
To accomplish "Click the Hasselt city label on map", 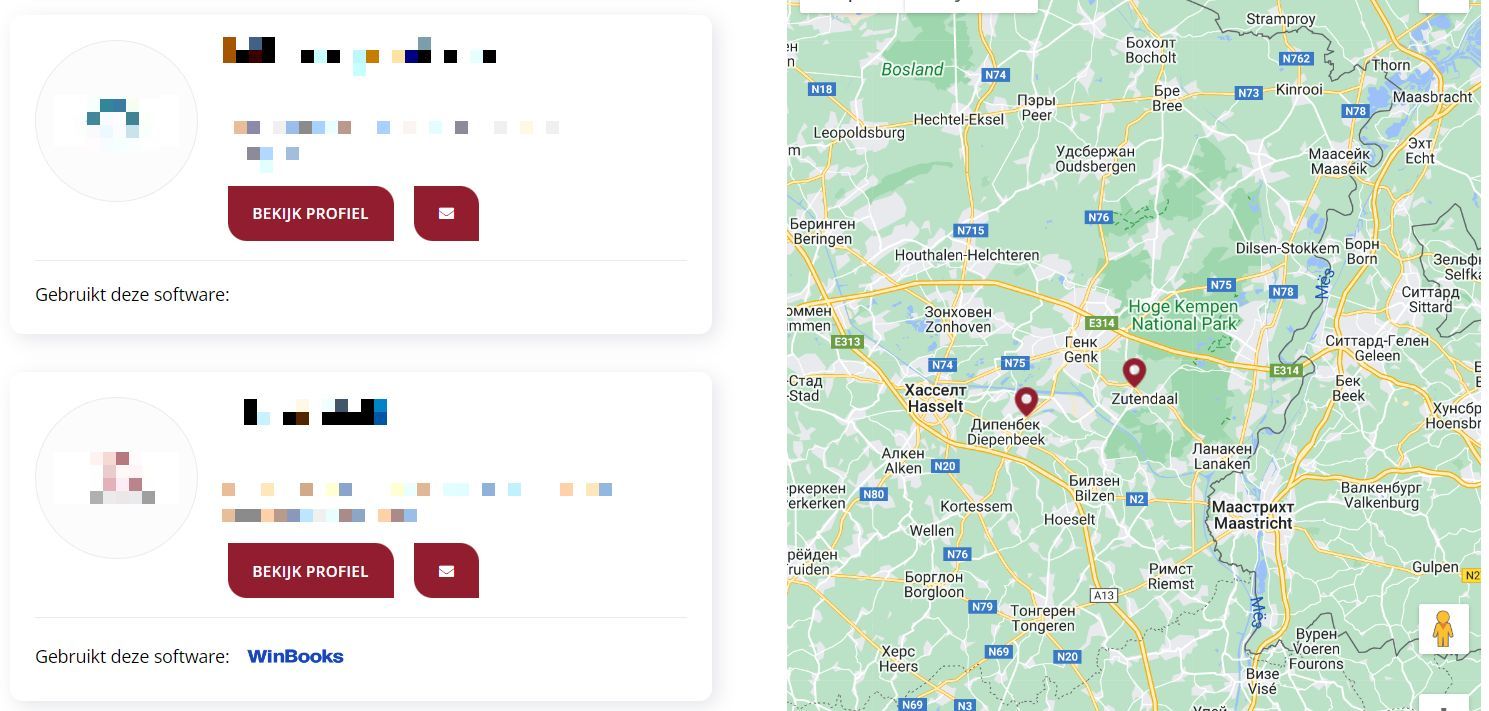I will pos(935,398).
